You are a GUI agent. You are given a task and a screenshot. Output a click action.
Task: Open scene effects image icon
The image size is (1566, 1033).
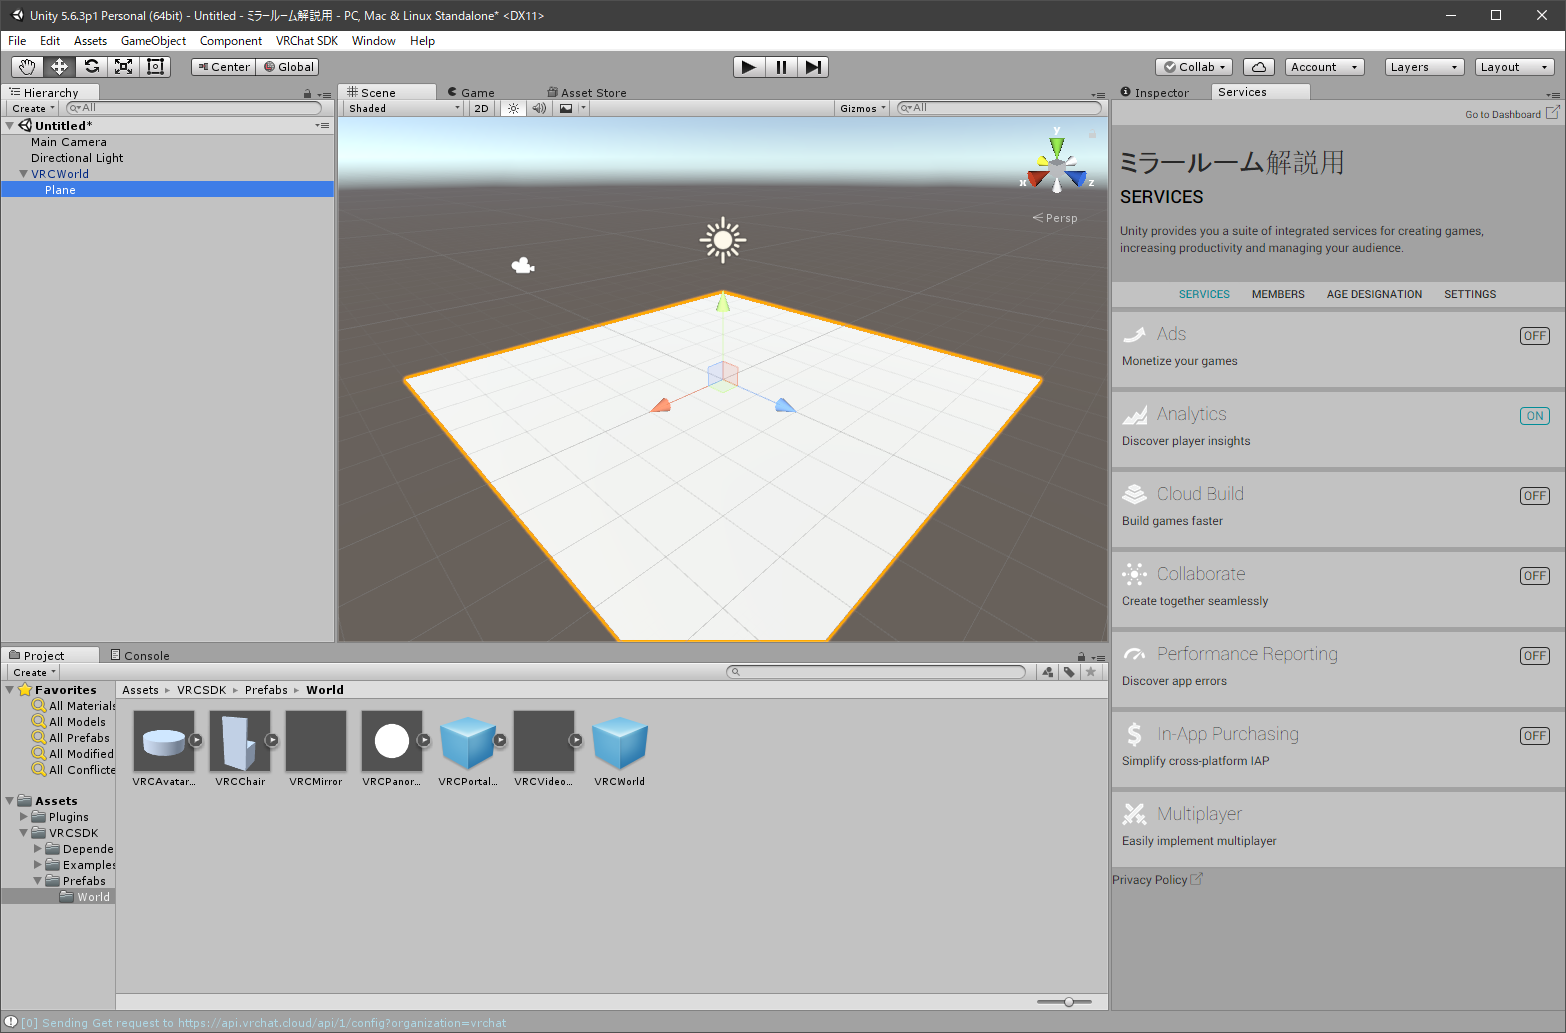coord(566,108)
